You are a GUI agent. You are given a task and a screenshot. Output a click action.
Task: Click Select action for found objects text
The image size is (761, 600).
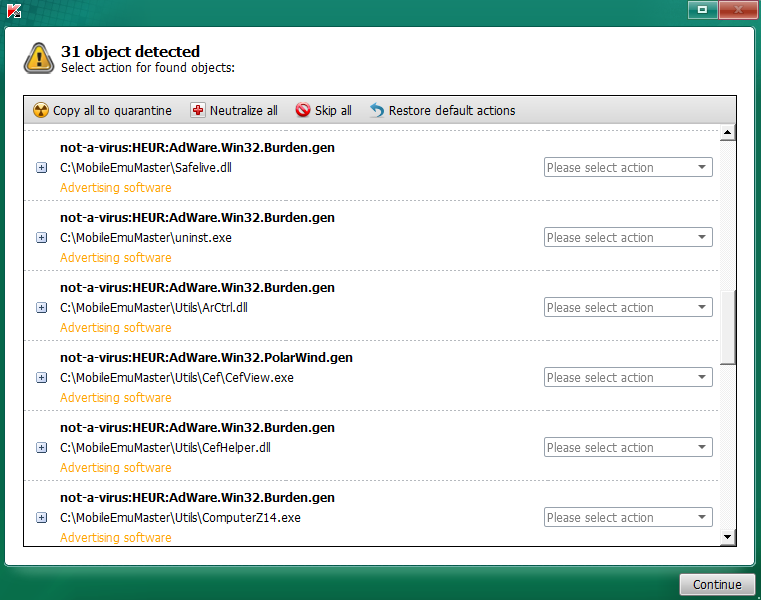click(x=148, y=67)
